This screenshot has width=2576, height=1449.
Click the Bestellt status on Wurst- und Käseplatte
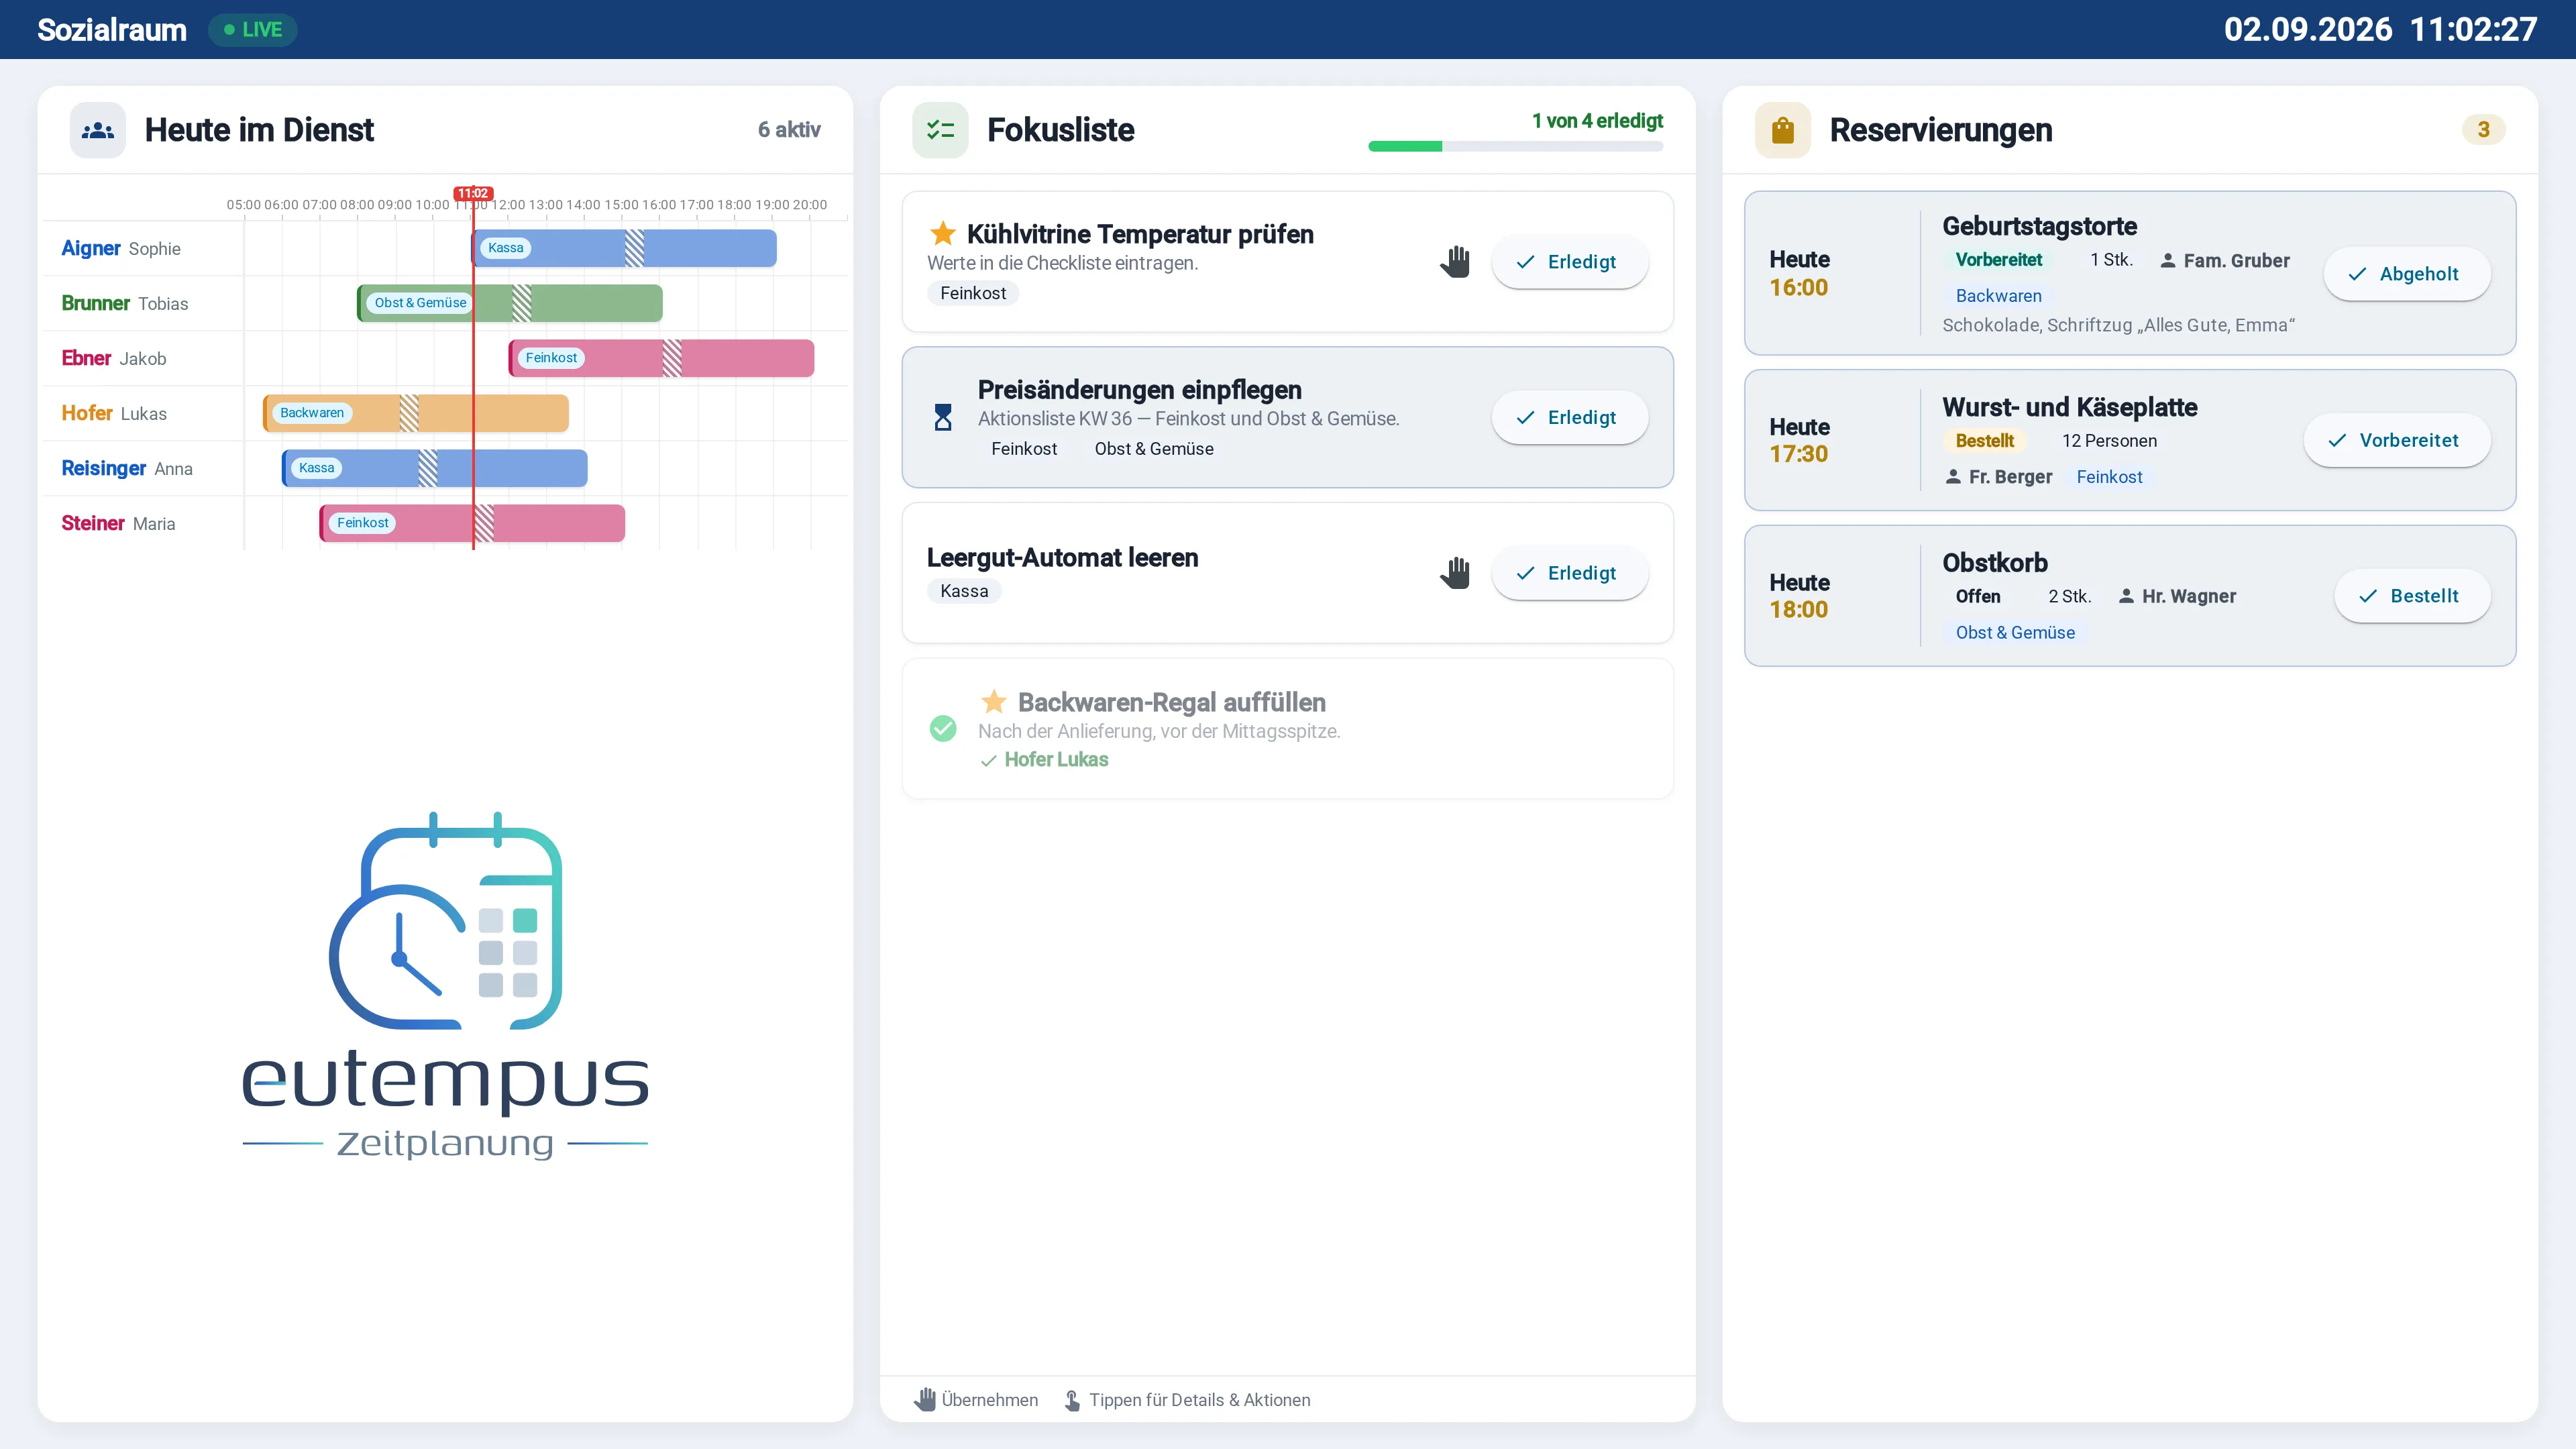(1984, 441)
